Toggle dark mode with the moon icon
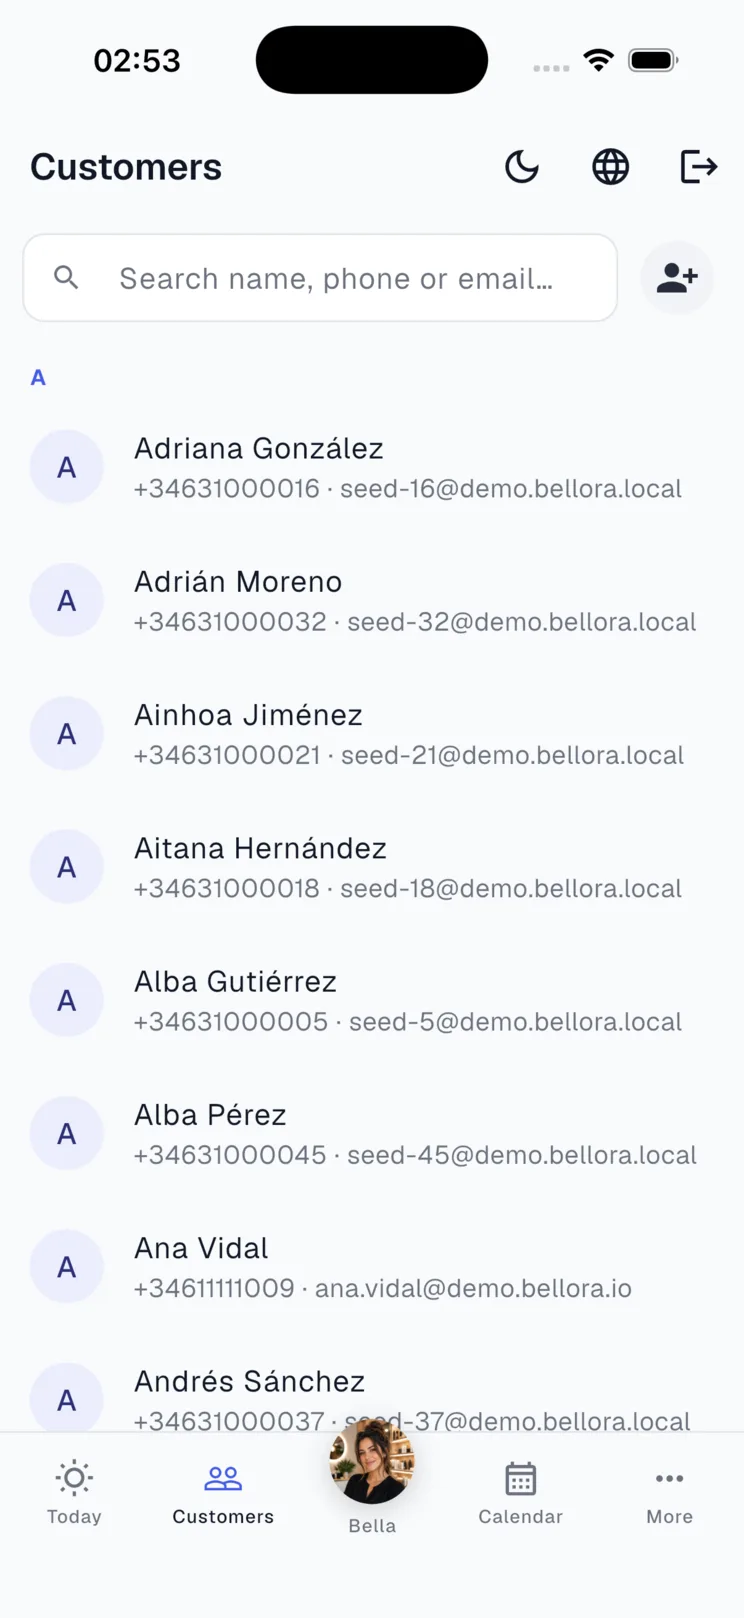The width and height of the screenshot is (744, 1618). coord(522,167)
